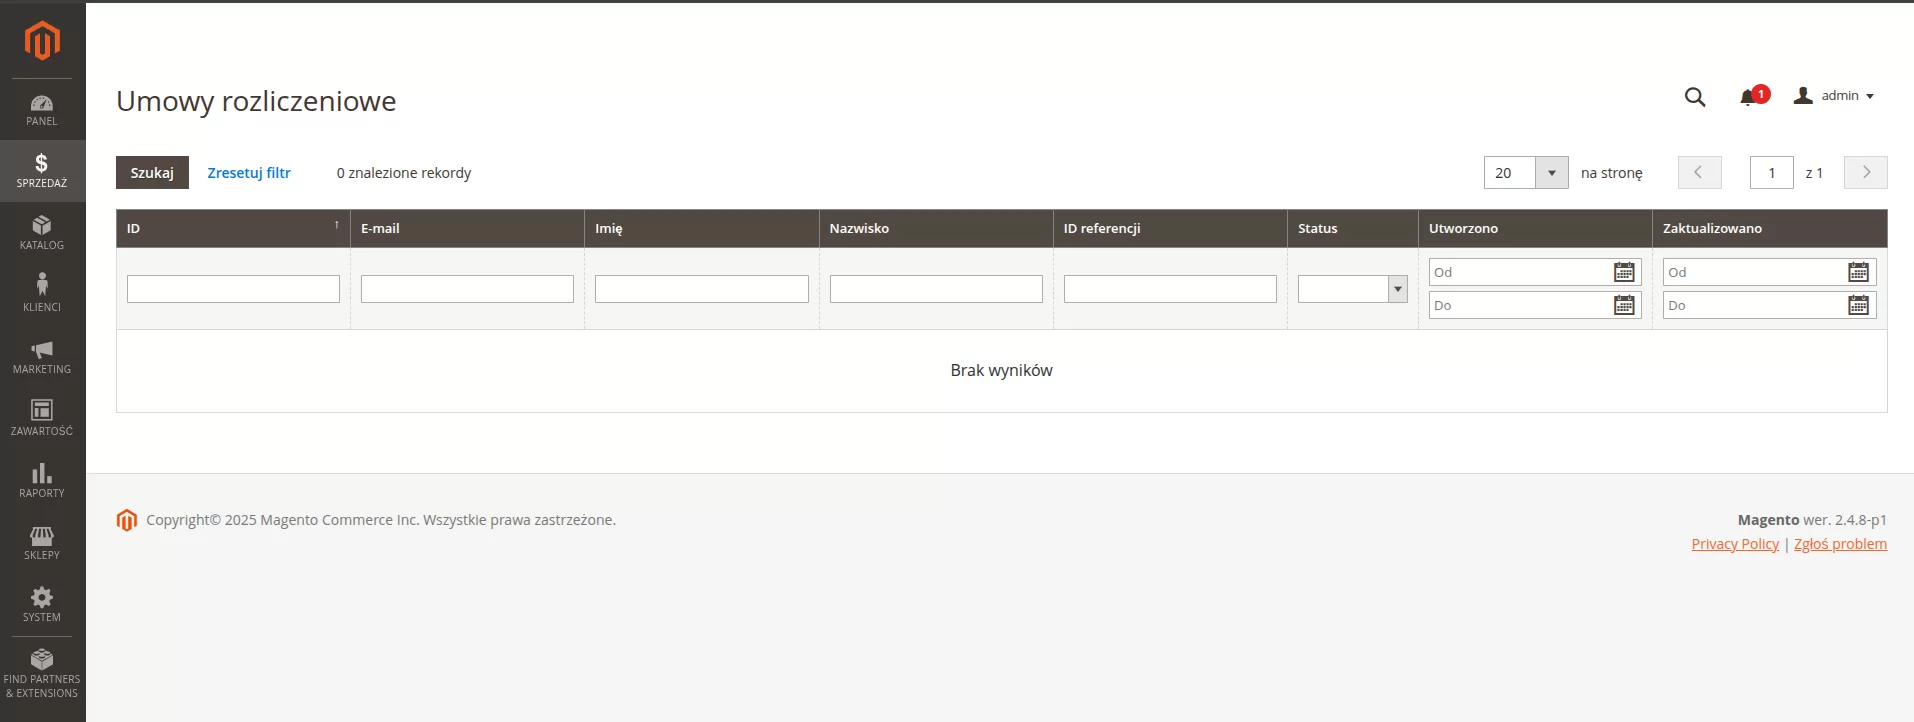The width and height of the screenshot is (1914, 722).
Task: Open calendar for Zaktualizowano Od date
Action: (1858, 272)
